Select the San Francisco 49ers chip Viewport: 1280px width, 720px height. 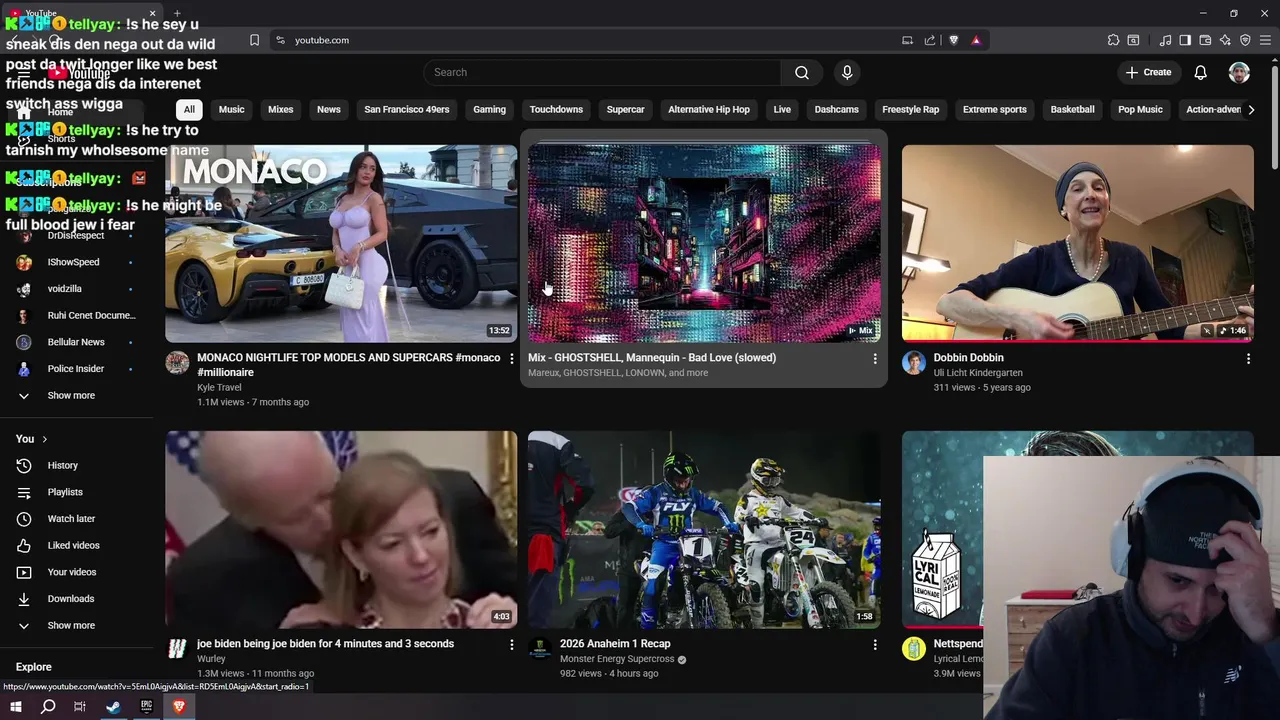coord(407,109)
